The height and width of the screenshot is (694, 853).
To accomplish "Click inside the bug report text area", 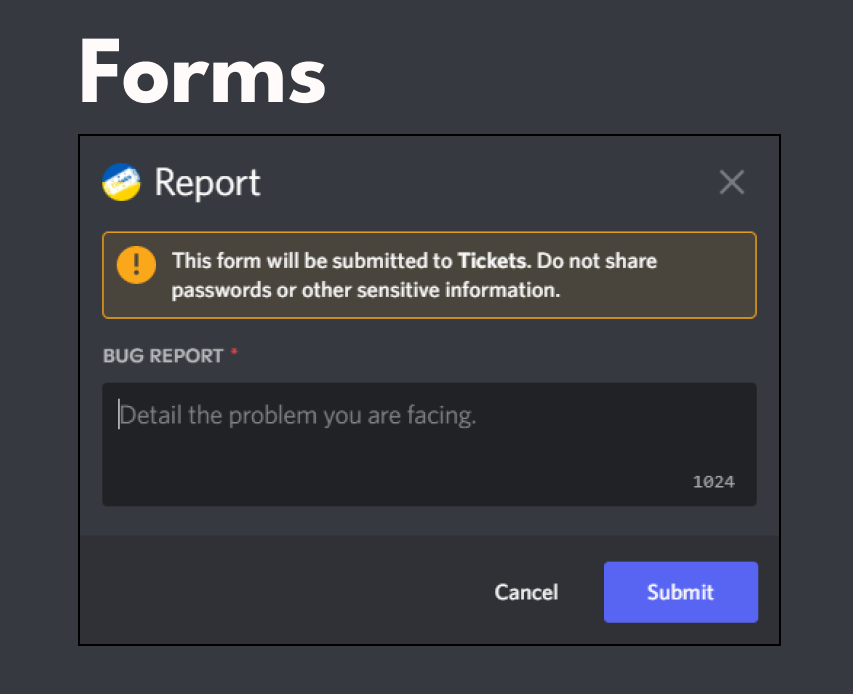I will pyautogui.click(x=429, y=444).
